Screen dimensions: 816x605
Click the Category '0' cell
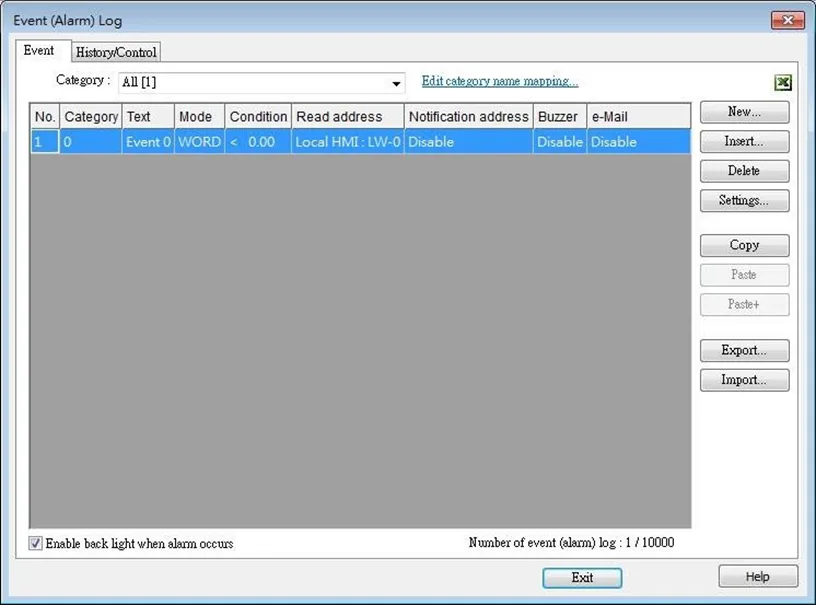coord(91,142)
